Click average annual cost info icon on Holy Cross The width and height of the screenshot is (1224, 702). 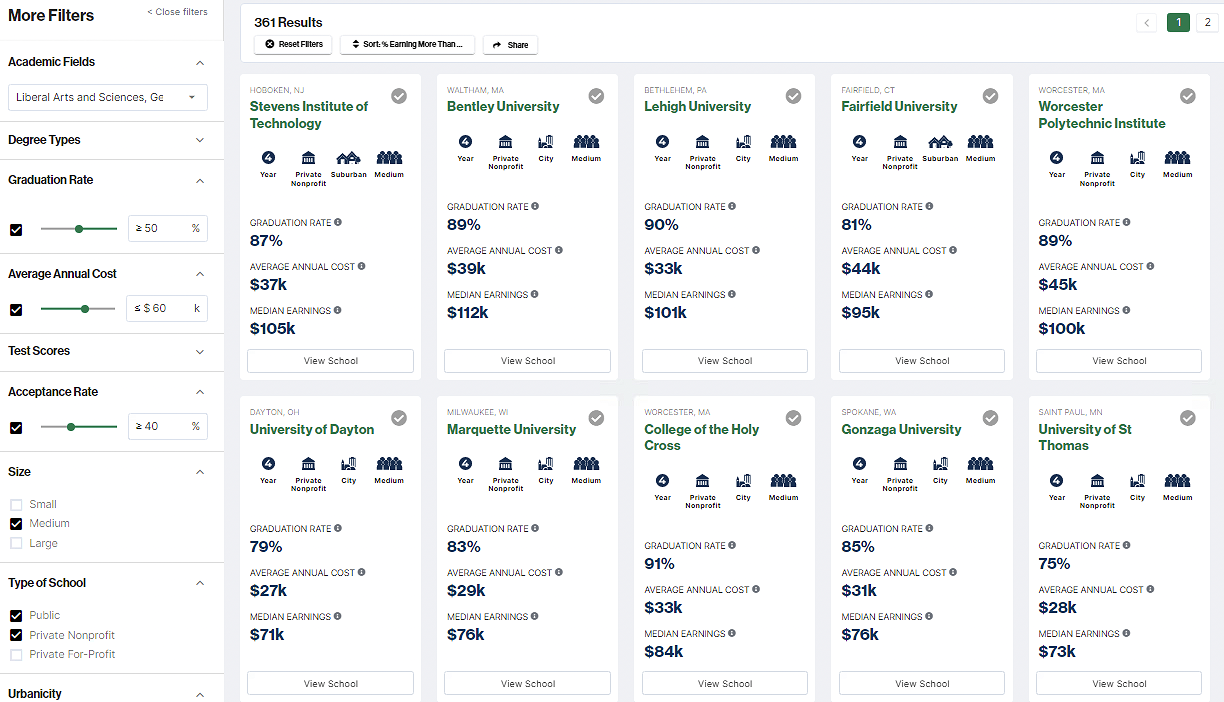pos(758,589)
